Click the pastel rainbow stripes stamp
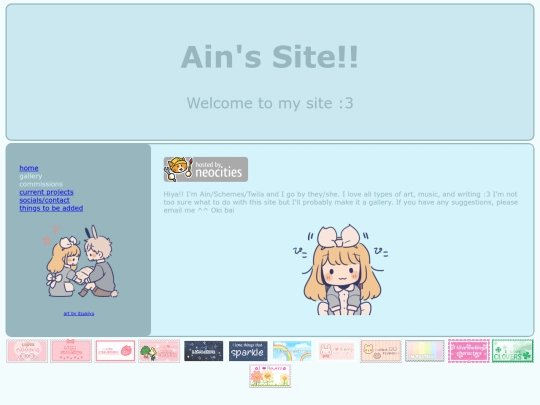The image size is (540, 405). tap(425, 351)
